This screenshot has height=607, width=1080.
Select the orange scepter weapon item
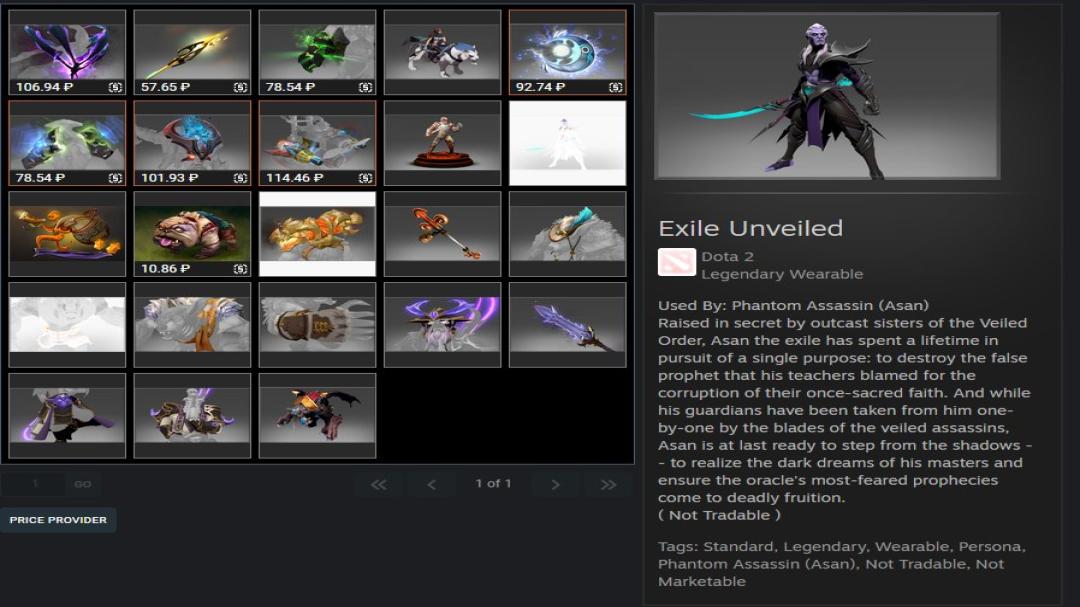click(442, 234)
